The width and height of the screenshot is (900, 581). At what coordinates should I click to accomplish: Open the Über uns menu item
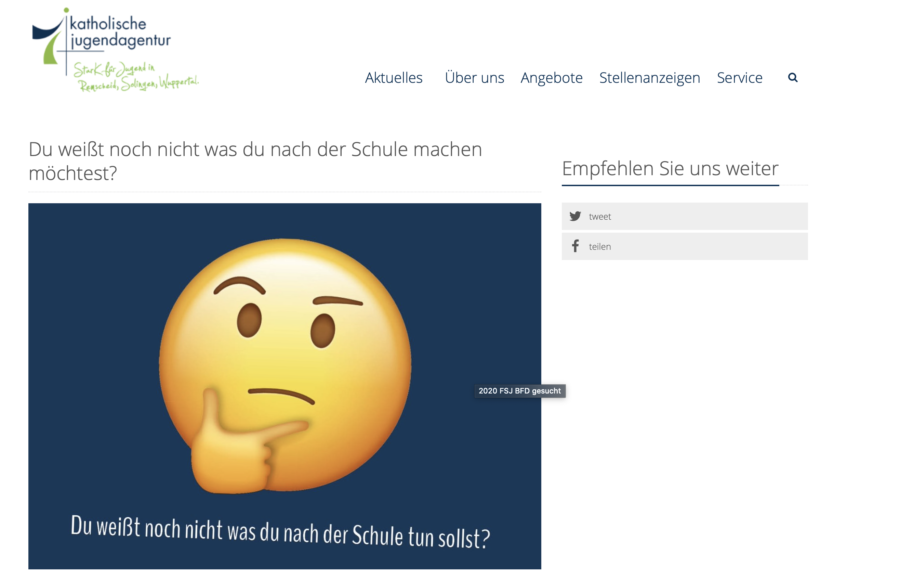pyautogui.click(x=474, y=78)
